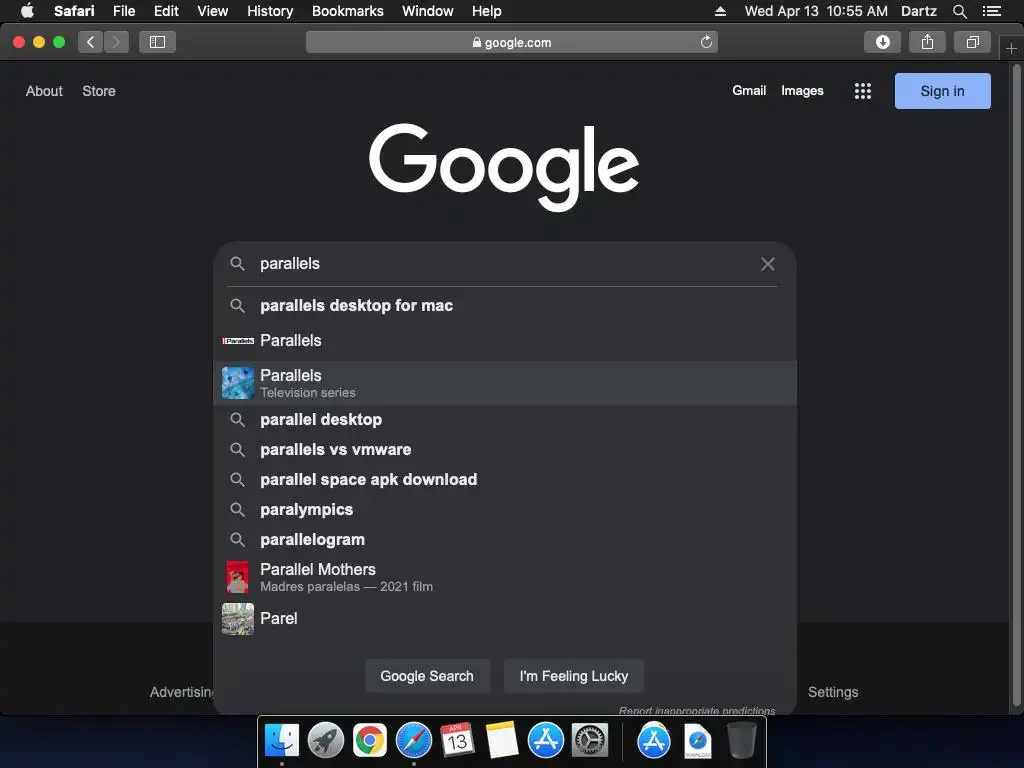Select the Parallels company suggestion
Screen dimensions: 1024x768
pos(505,341)
